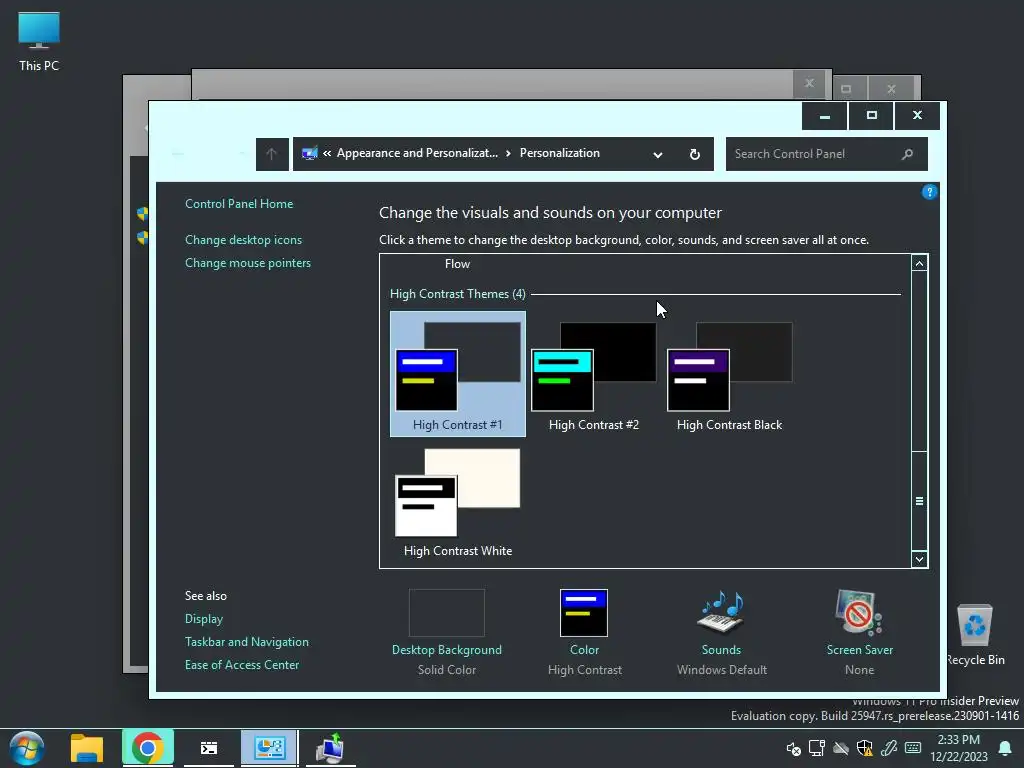Select the Flow theme label
The height and width of the screenshot is (768, 1024).
click(x=457, y=264)
